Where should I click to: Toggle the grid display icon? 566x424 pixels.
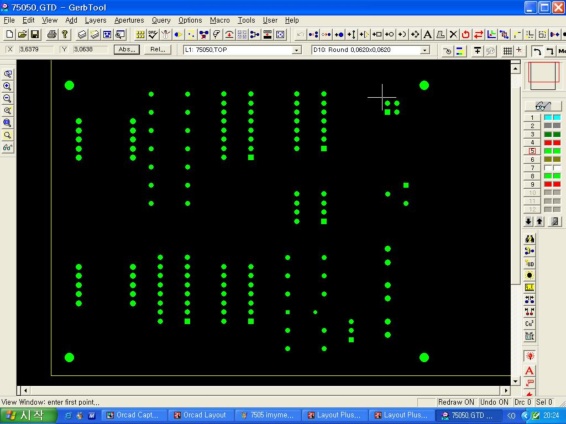click(508, 51)
